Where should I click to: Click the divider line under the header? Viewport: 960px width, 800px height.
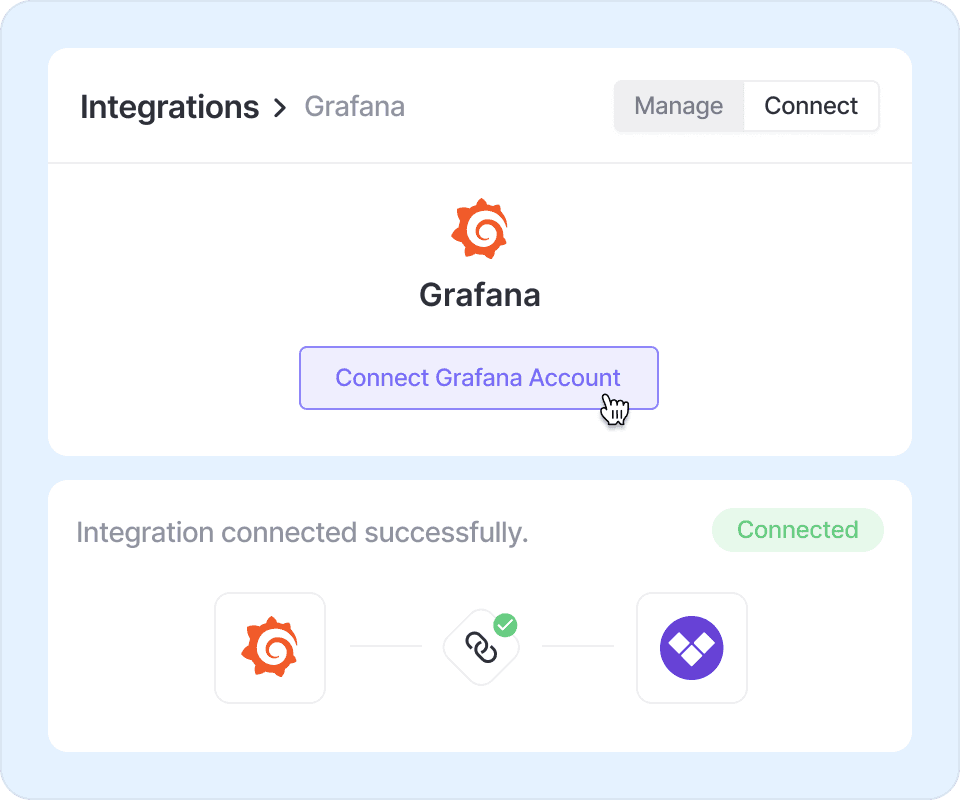click(x=479, y=163)
